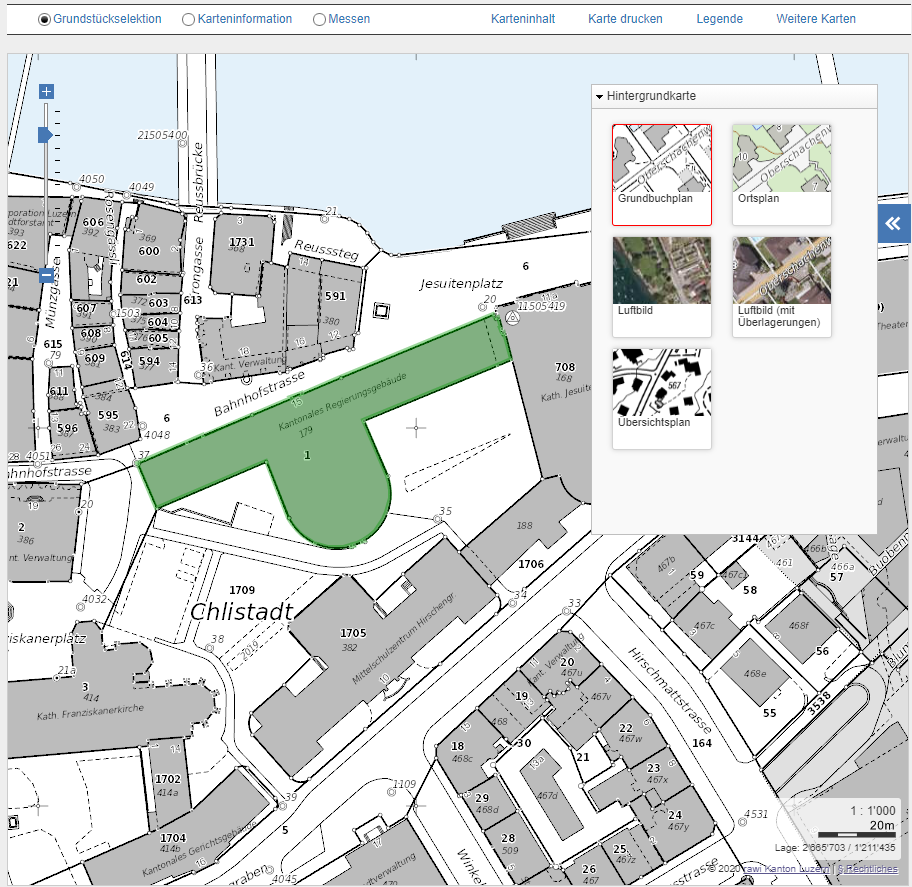Select the Grundstückselektion radio button
Image resolution: width=912 pixels, height=887 pixels.
point(45,19)
